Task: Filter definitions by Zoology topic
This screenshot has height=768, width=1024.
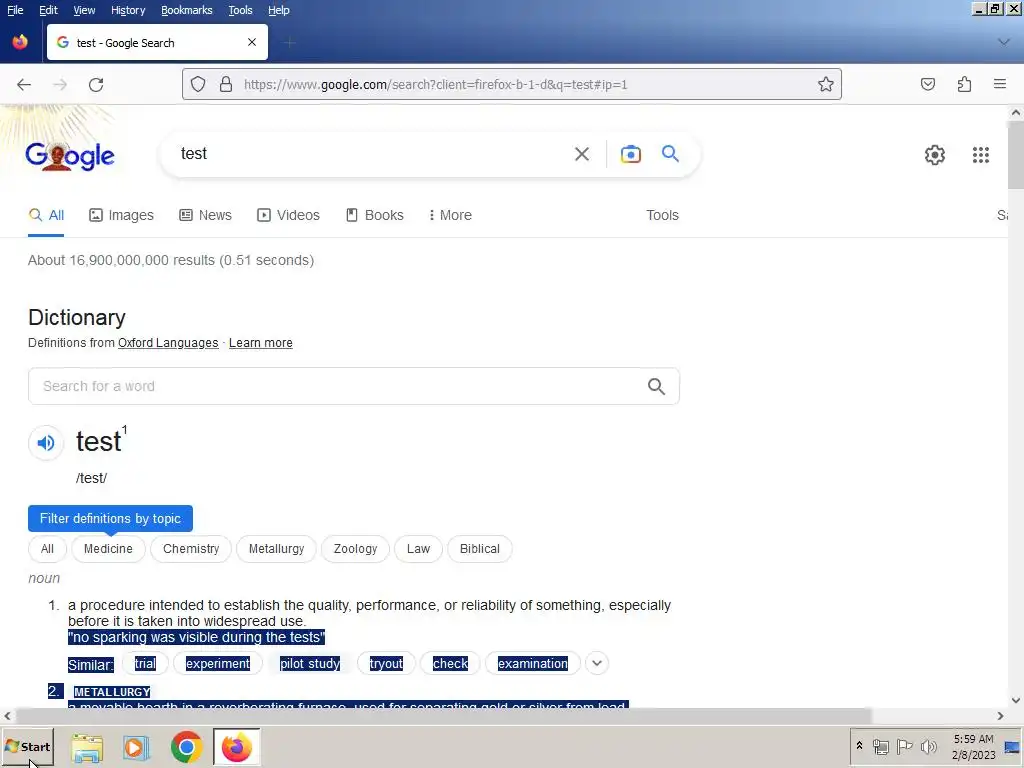Action: (x=355, y=549)
